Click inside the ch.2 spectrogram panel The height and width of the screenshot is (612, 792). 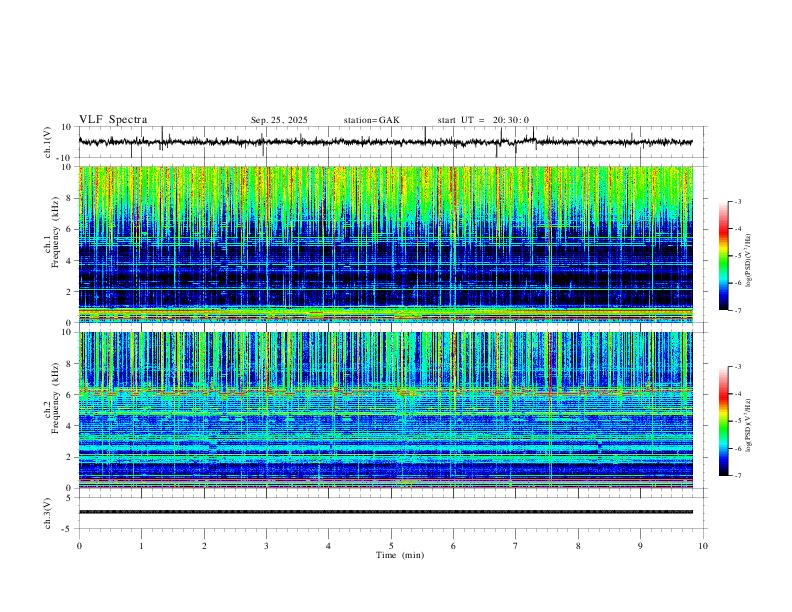385,410
